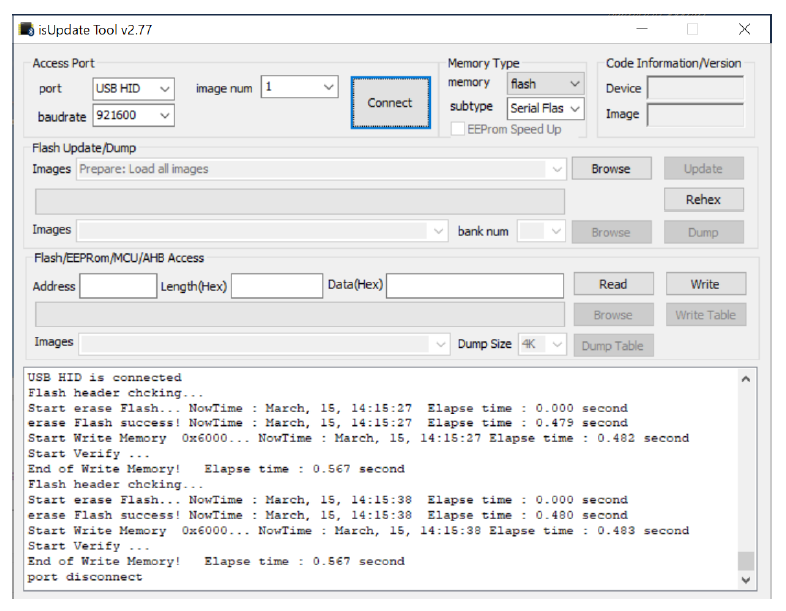Click the log scrollbar down arrow

pyautogui.click(x=746, y=579)
